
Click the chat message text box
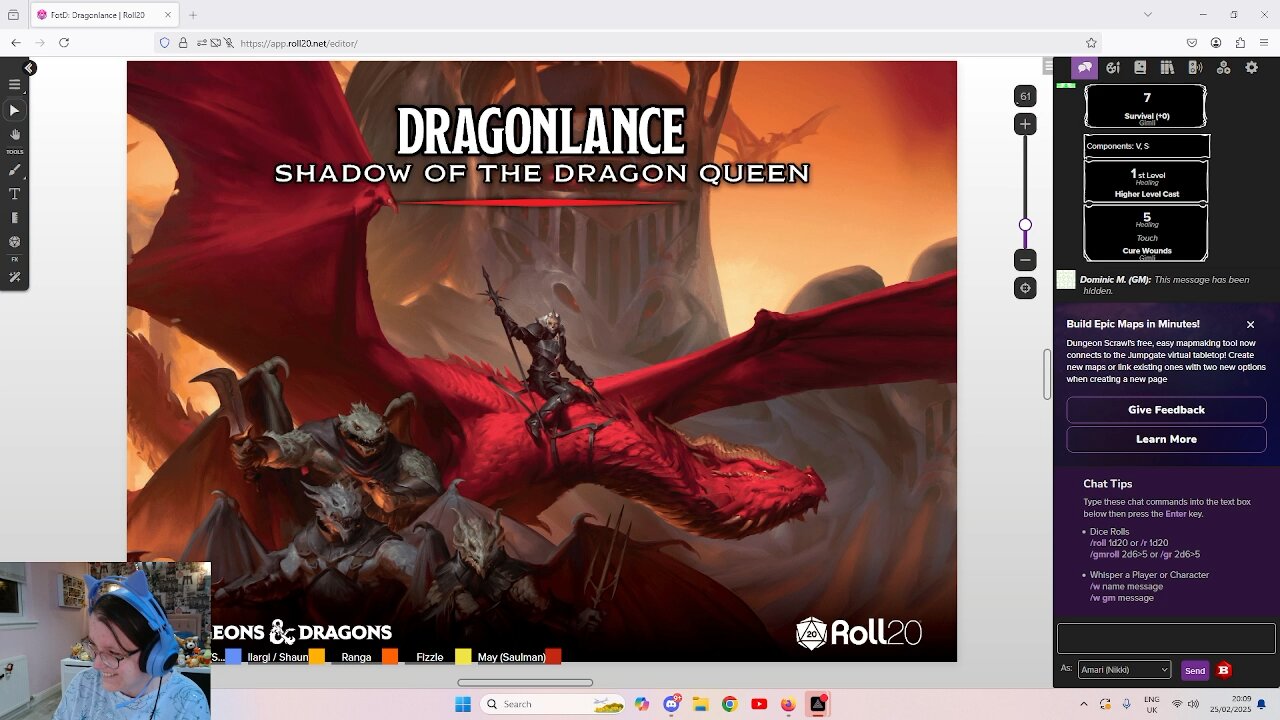(1166, 638)
